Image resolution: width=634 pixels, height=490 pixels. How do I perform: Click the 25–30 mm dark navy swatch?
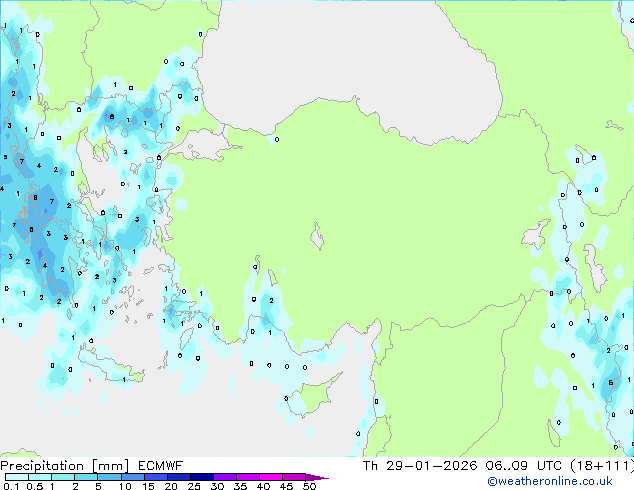[x=202, y=477]
